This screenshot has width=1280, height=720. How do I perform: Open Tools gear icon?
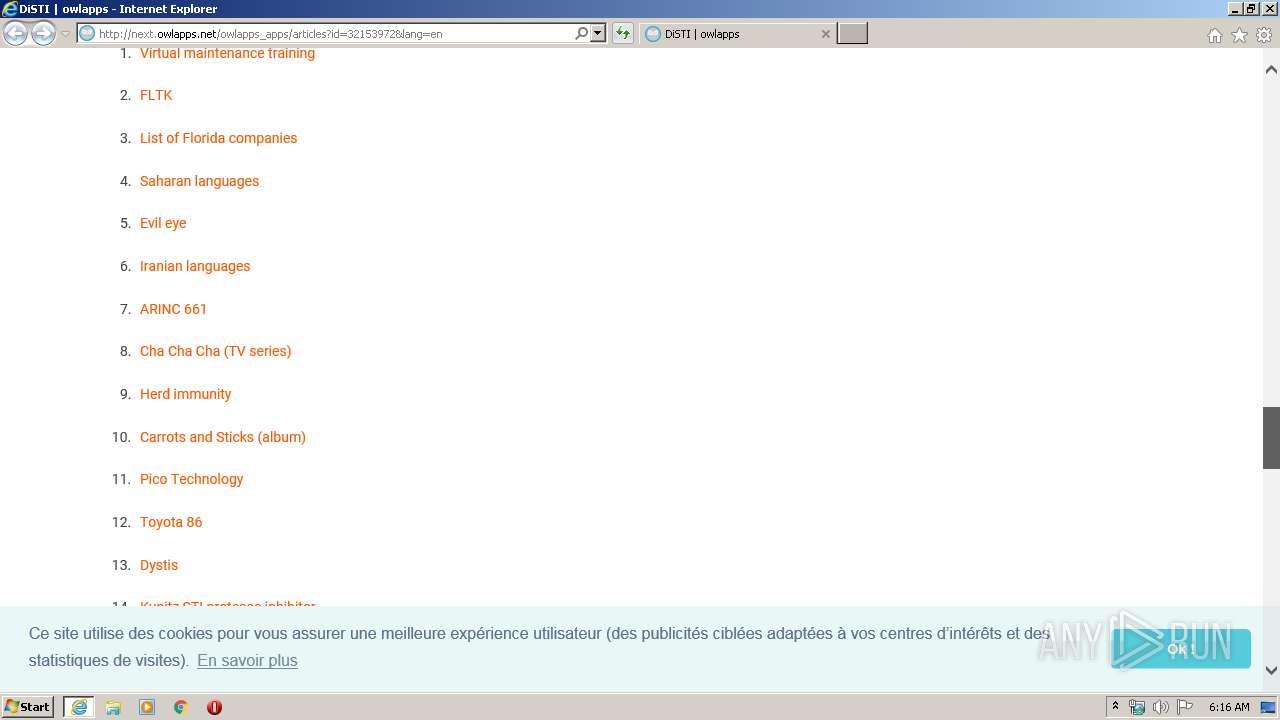click(x=1264, y=35)
